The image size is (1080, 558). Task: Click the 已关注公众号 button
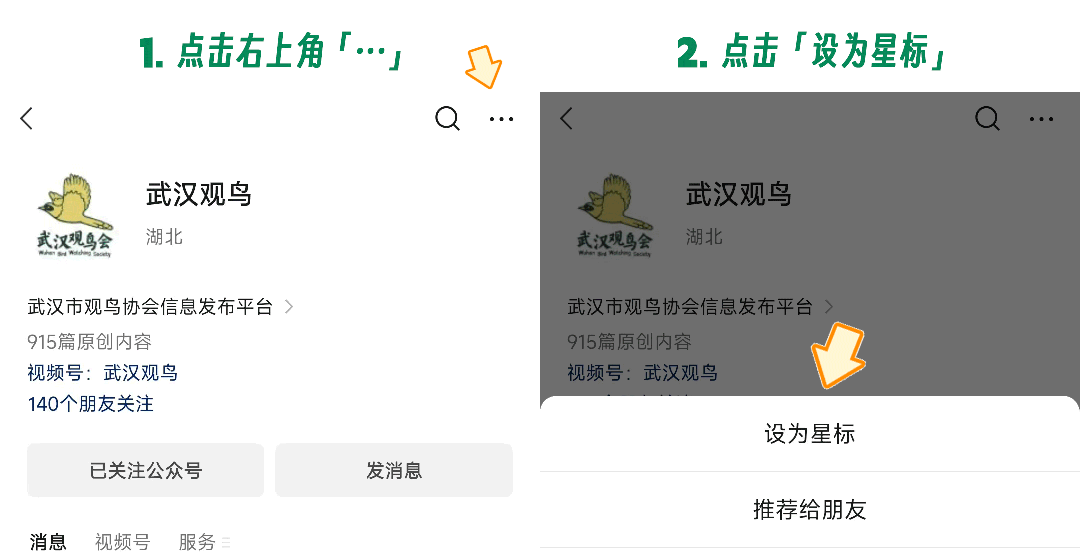click(145, 471)
